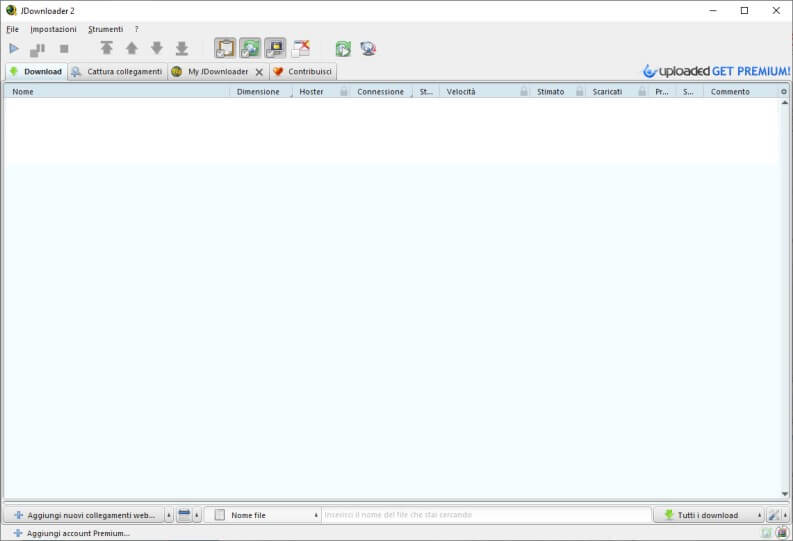Open the Tutti i download filter dropdown
The height and width of the screenshot is (541, 793).
709,515
